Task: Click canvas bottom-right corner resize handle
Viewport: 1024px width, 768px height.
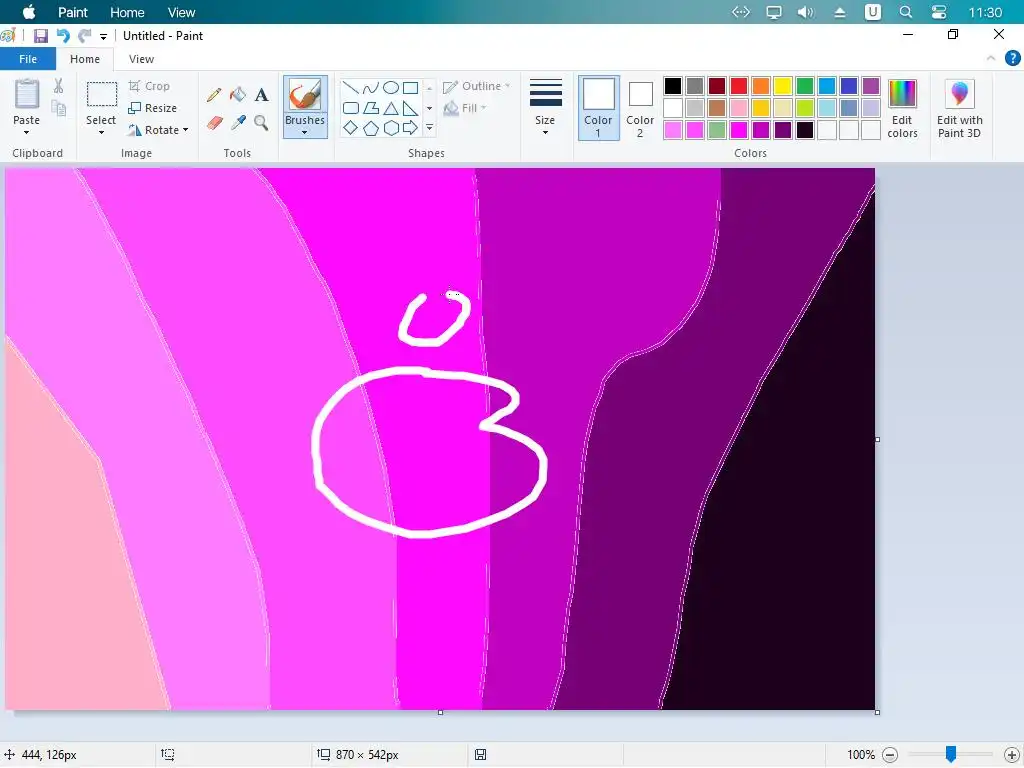Action: point(877,712)
